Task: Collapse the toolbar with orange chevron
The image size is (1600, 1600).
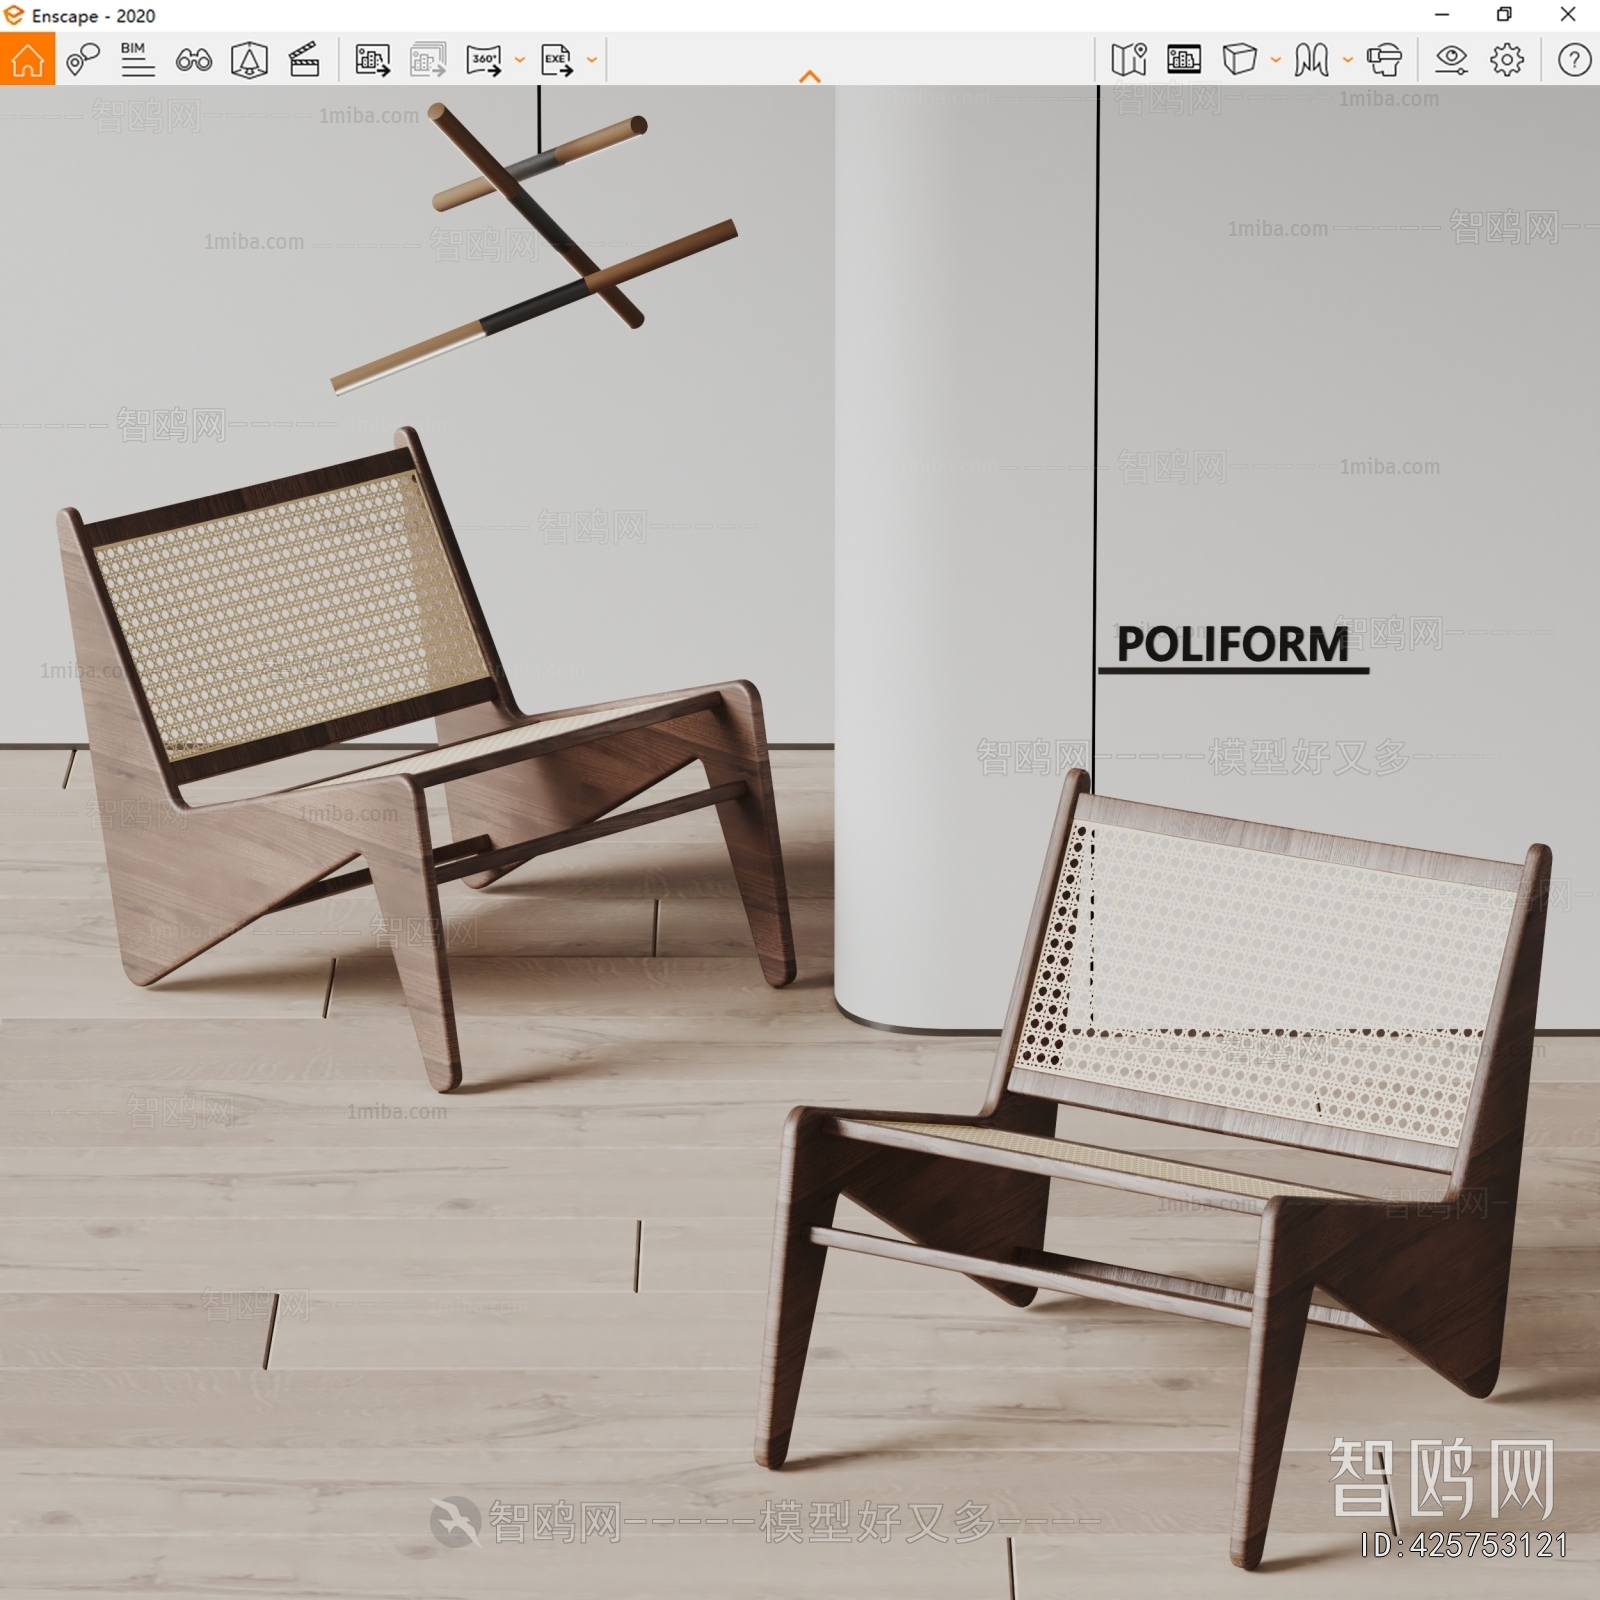Action: tap(810, 76)
